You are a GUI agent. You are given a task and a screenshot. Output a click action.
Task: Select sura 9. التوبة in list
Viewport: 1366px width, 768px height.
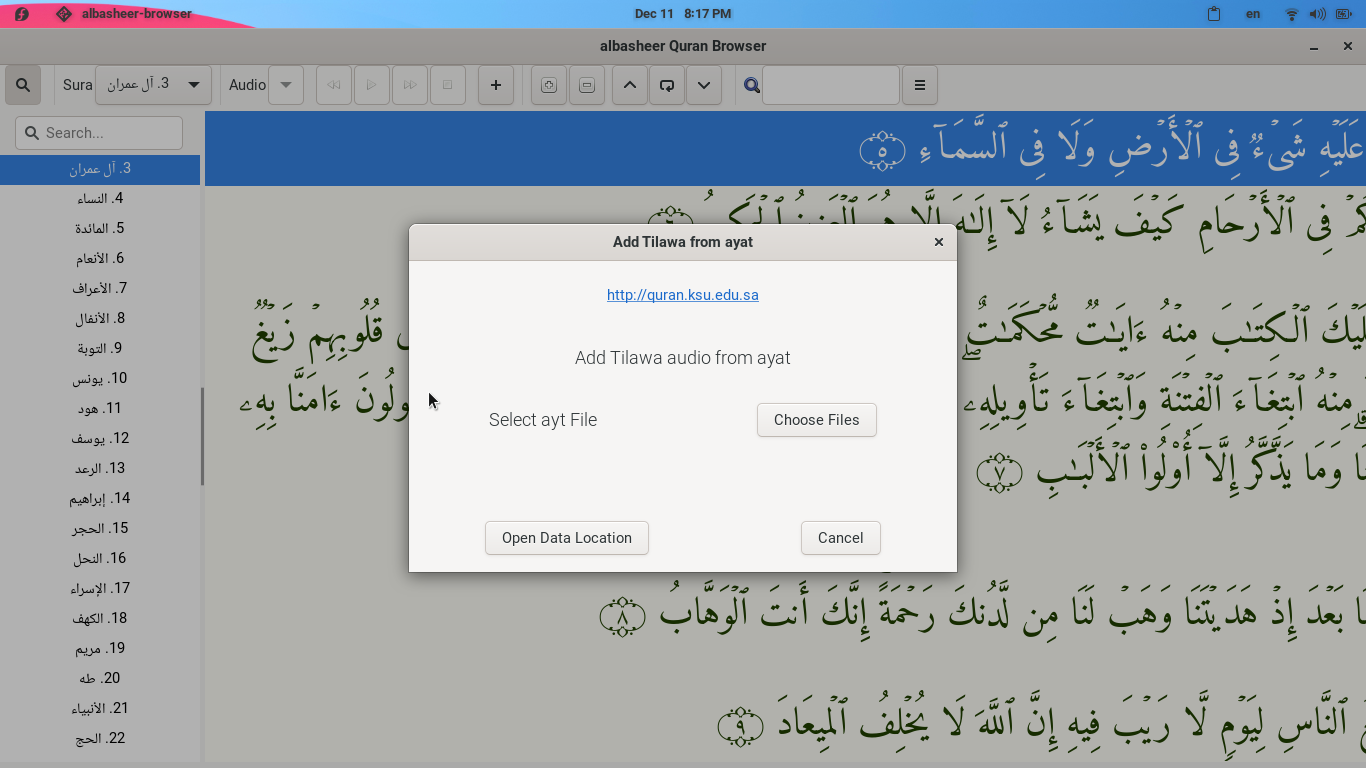[100, 349]
